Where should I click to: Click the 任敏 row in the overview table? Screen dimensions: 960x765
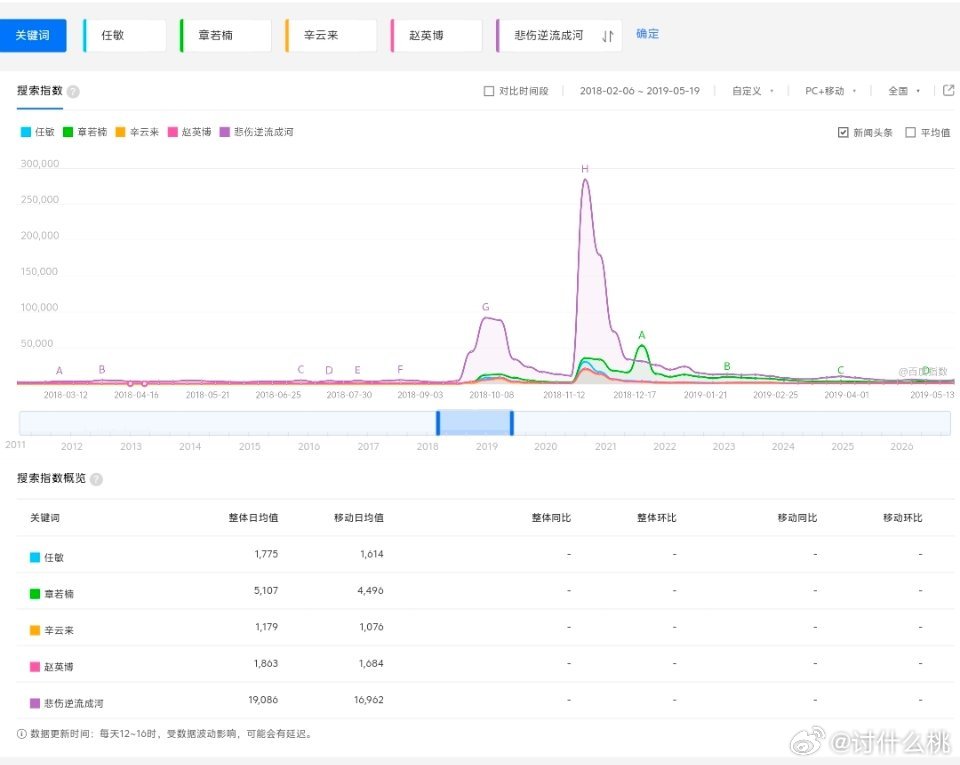coord(485,554)
